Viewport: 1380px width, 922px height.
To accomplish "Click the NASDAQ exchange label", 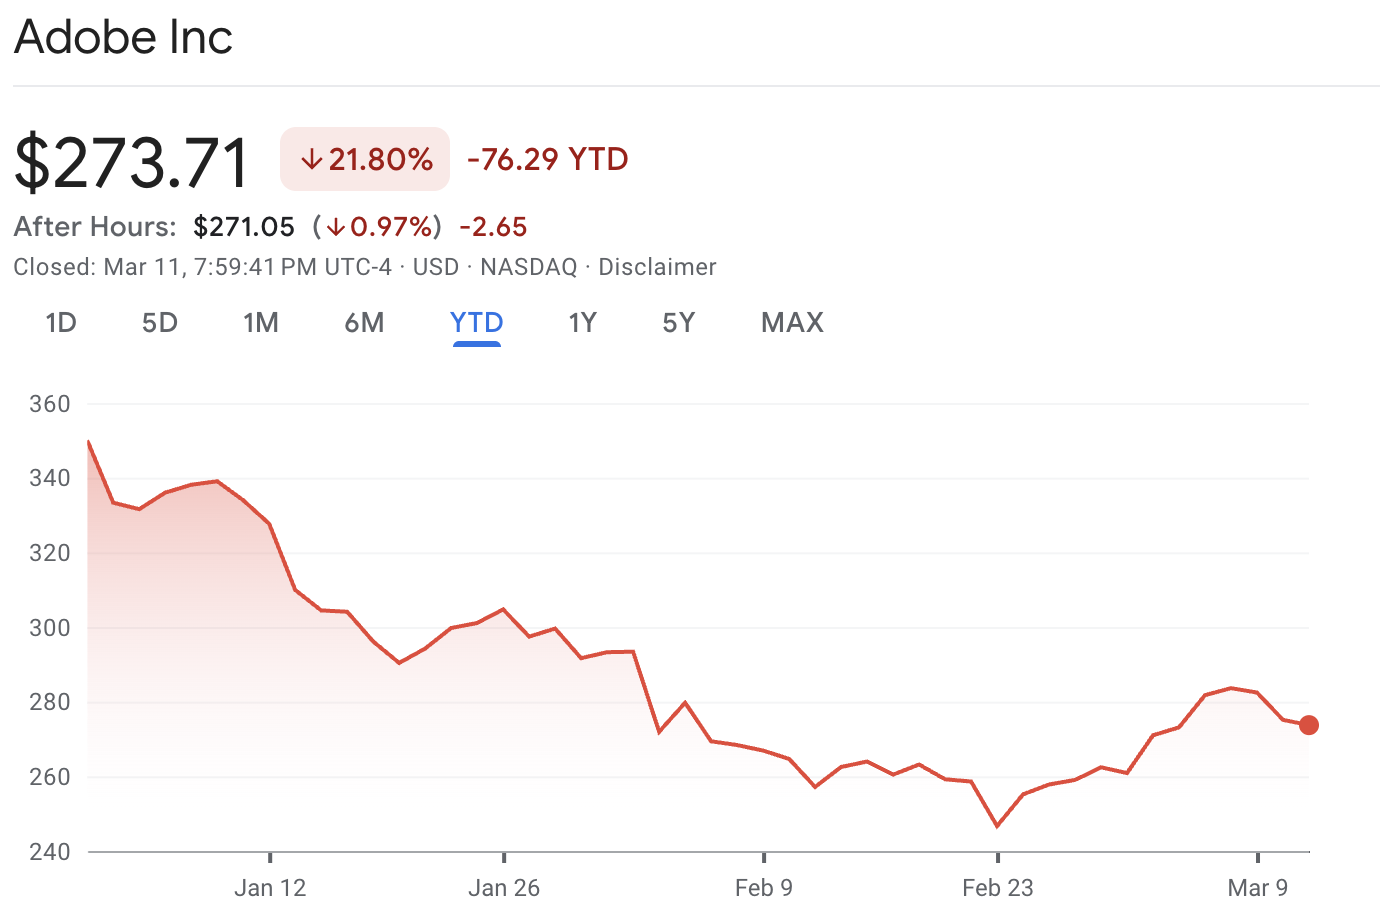I will click(528, 266).
